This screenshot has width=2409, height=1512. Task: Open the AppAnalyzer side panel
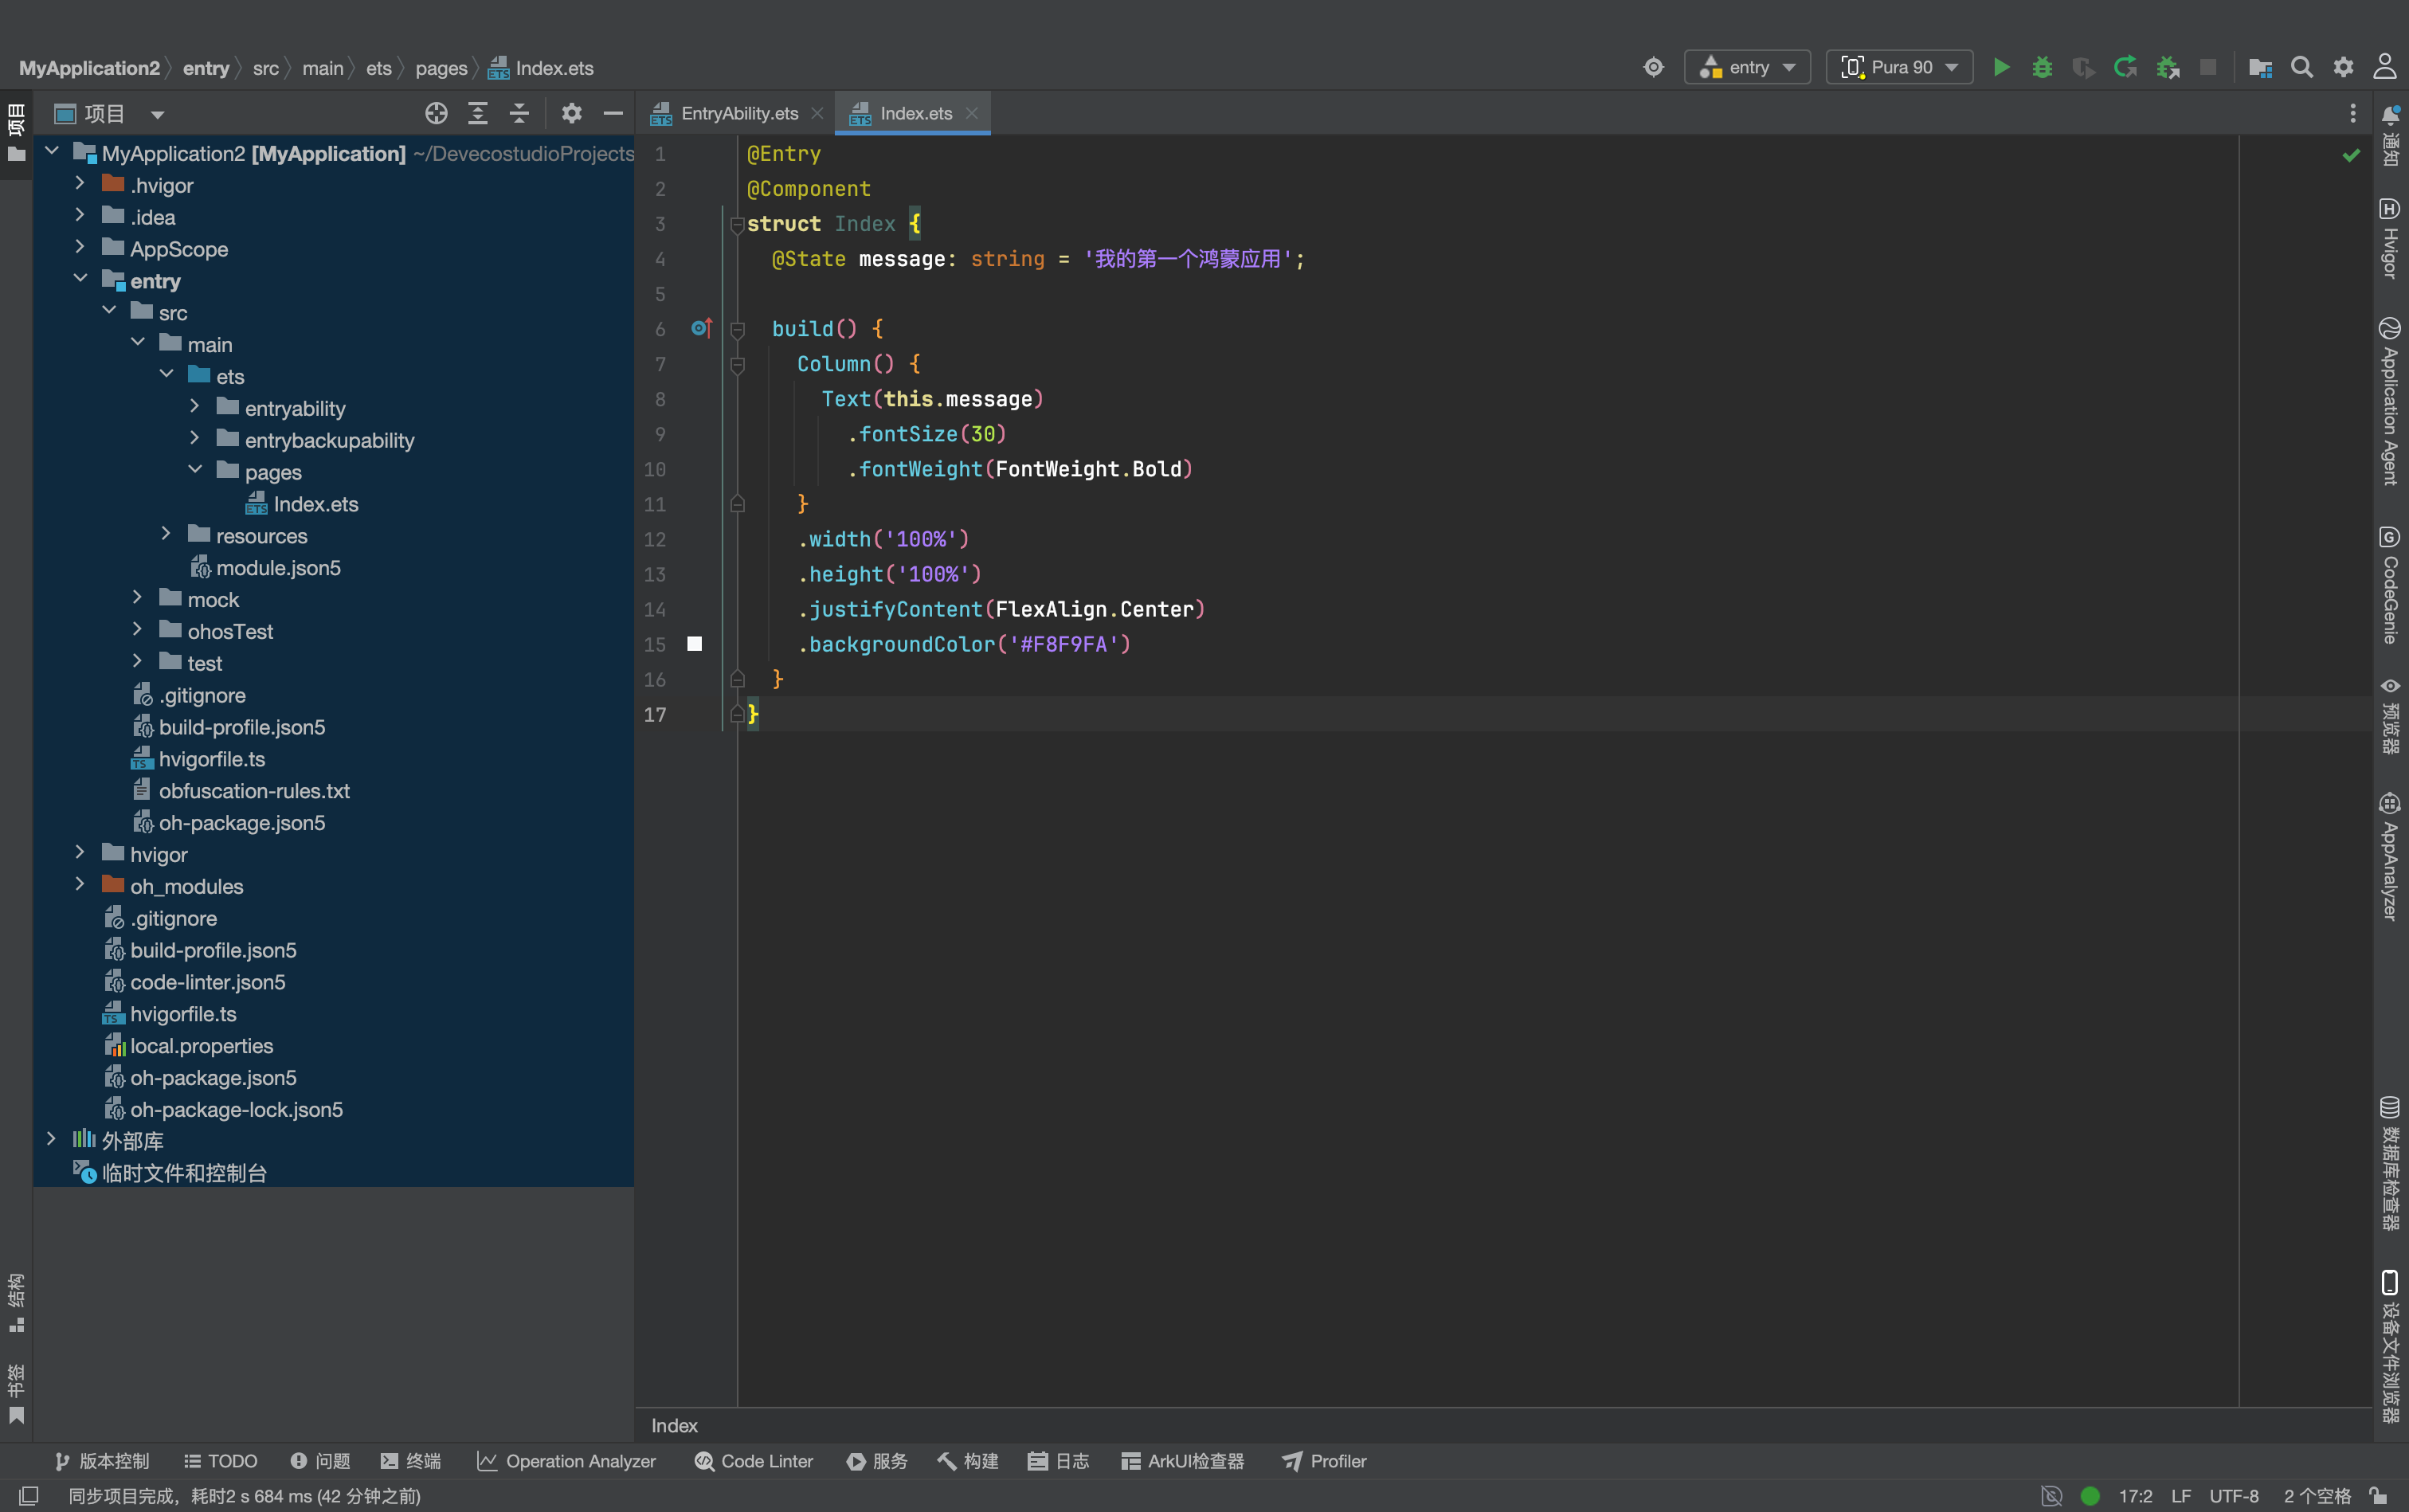click(x=2390, y=856)
